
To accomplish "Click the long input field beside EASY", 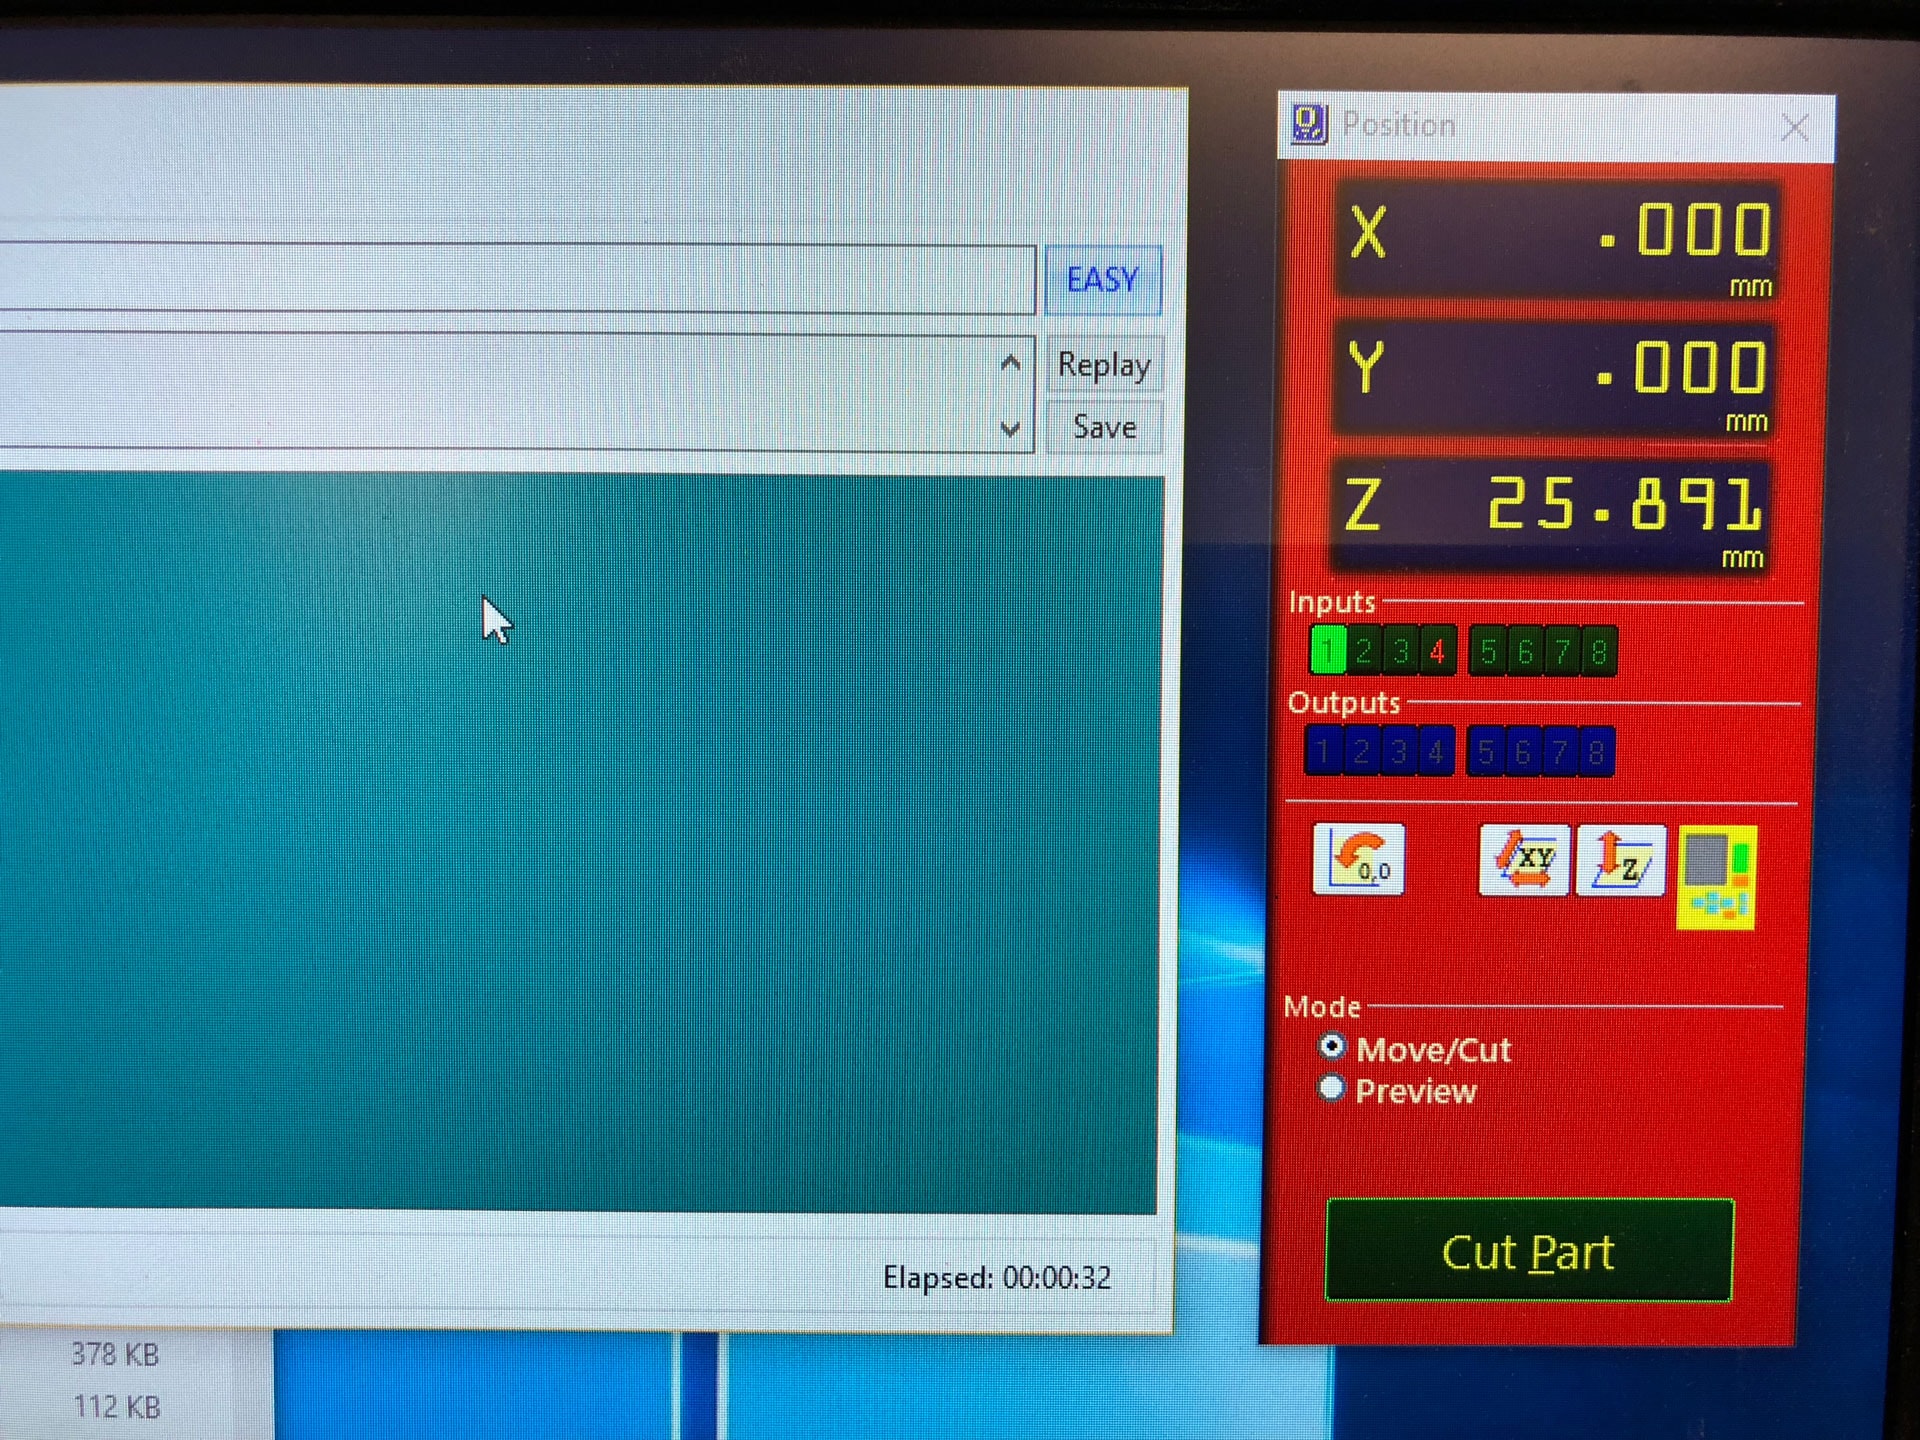I will 517,278.
